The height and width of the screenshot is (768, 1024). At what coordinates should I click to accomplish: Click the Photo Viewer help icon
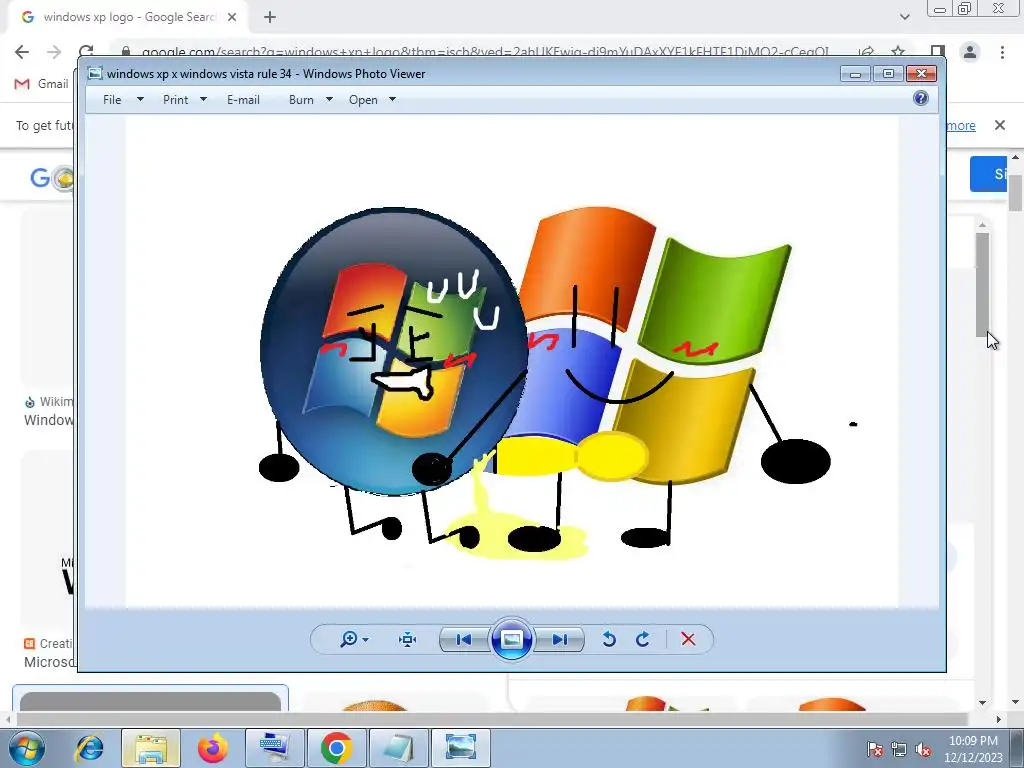pos(921,99)
